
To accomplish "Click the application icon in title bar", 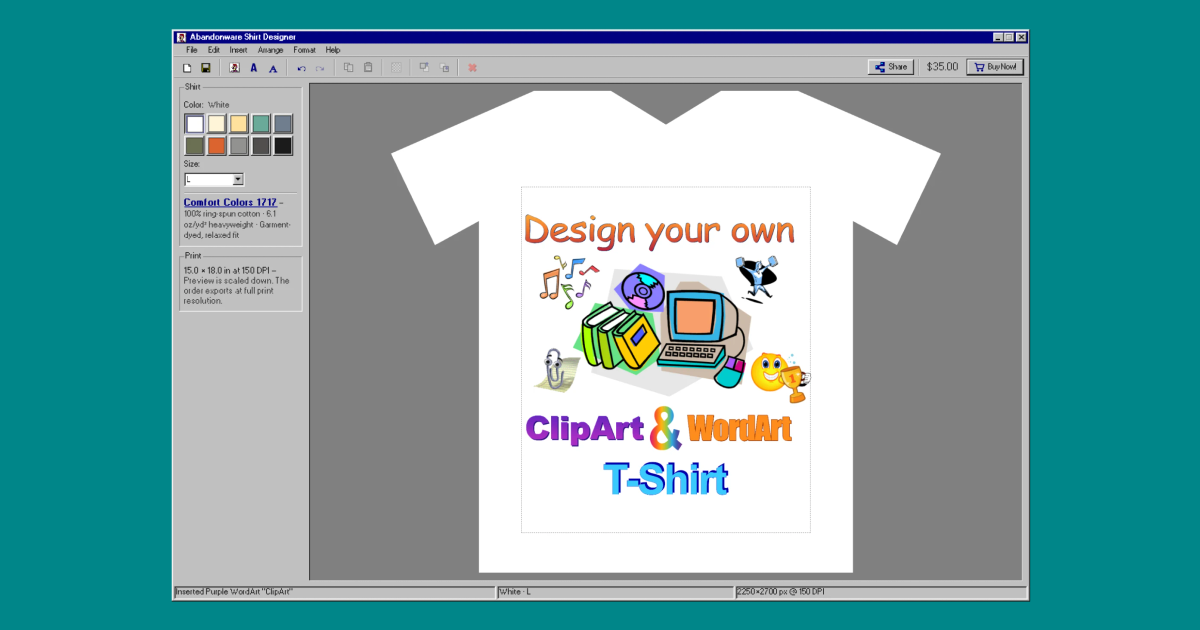I will (x=181, y=37).
